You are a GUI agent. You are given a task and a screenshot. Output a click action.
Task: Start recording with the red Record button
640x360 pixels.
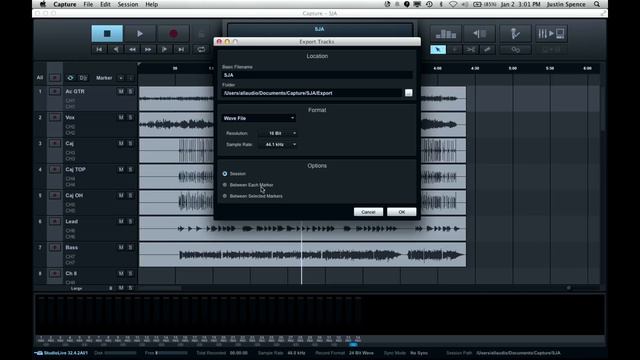173,33
